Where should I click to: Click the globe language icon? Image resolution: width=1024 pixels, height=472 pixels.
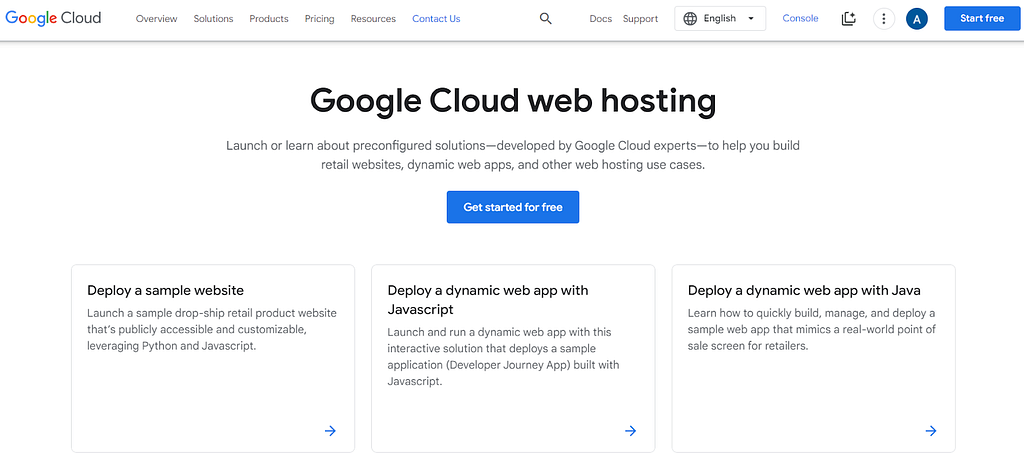tap(690, 18)
